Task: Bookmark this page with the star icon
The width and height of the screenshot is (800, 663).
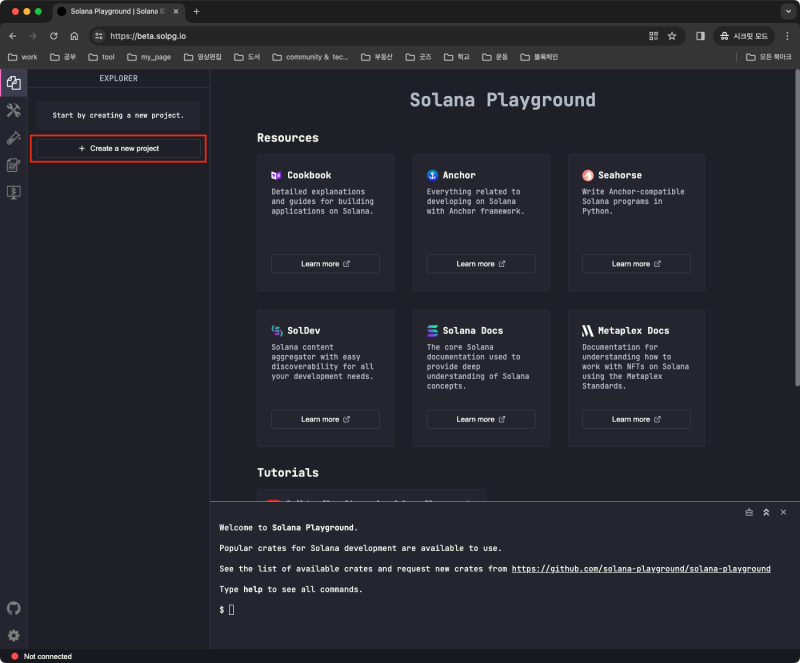Action: click(x=672, y=36)
